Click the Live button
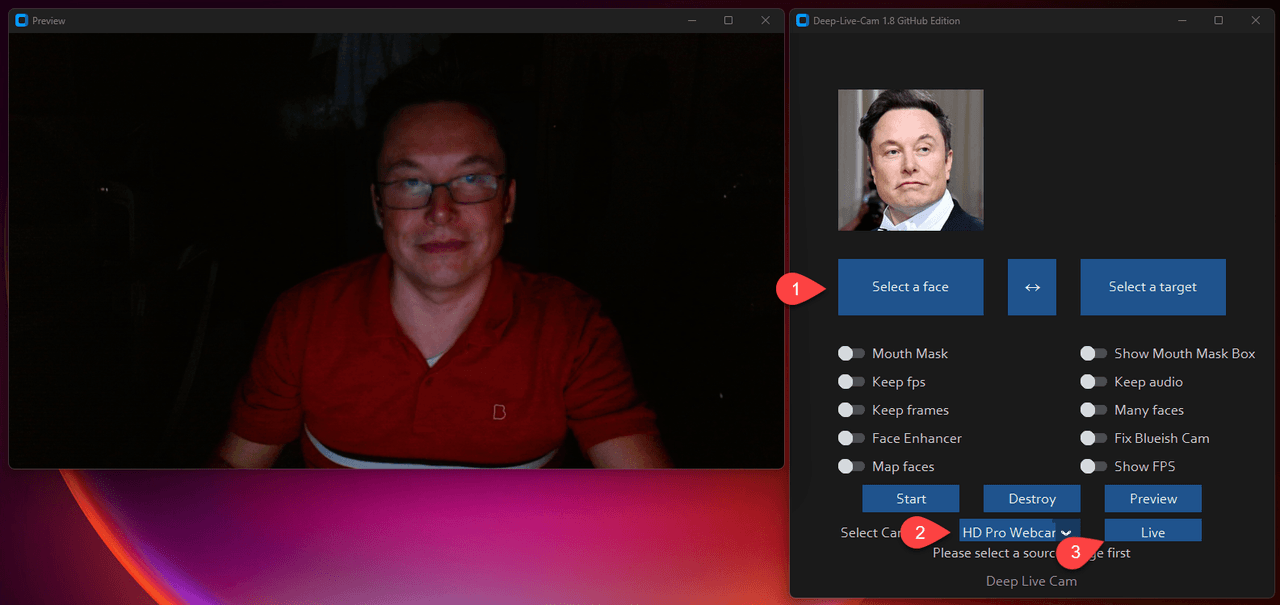Screen dimensions: 1280x605 (x=1152, y=532)
